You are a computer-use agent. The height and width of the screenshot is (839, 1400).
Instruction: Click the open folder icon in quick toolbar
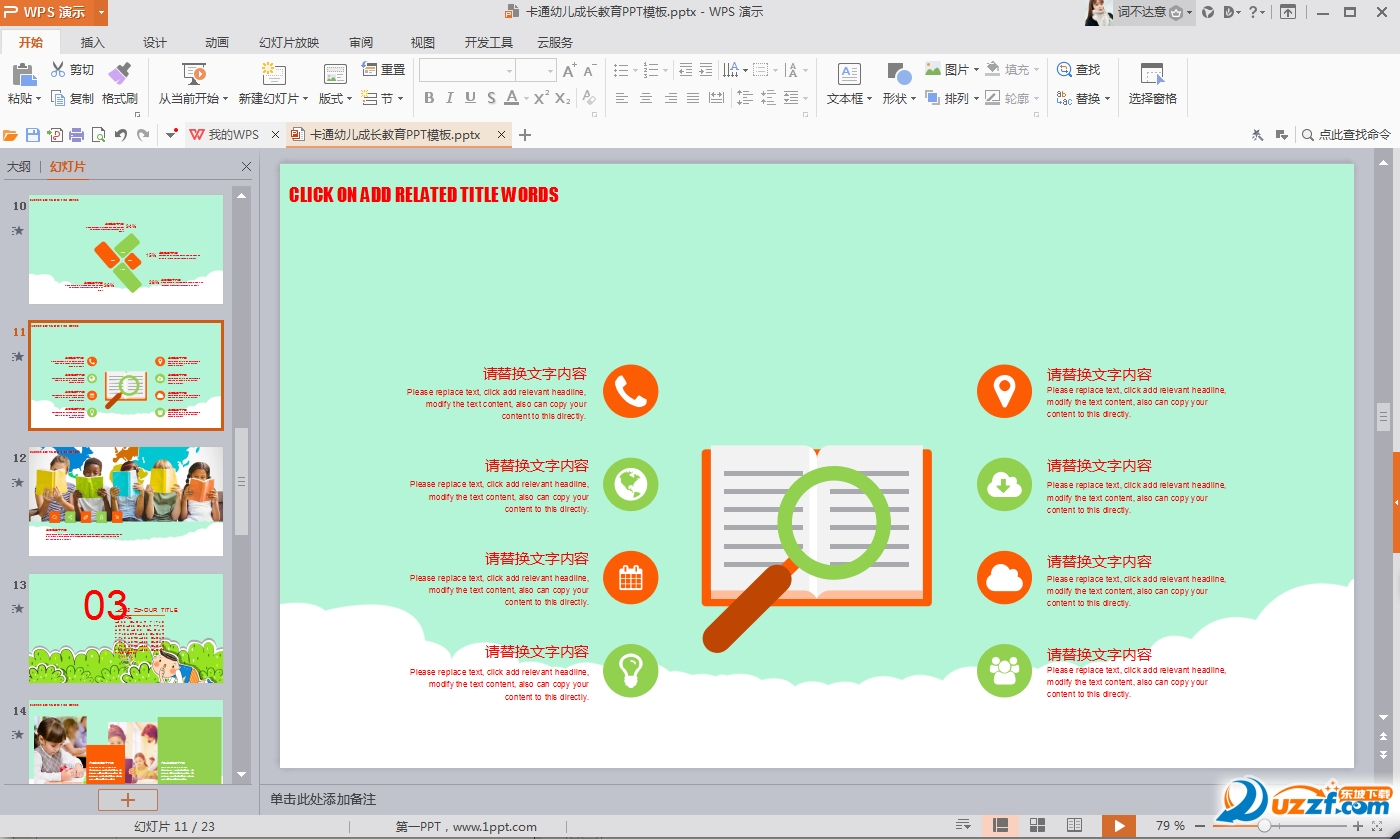click(11, 135)
